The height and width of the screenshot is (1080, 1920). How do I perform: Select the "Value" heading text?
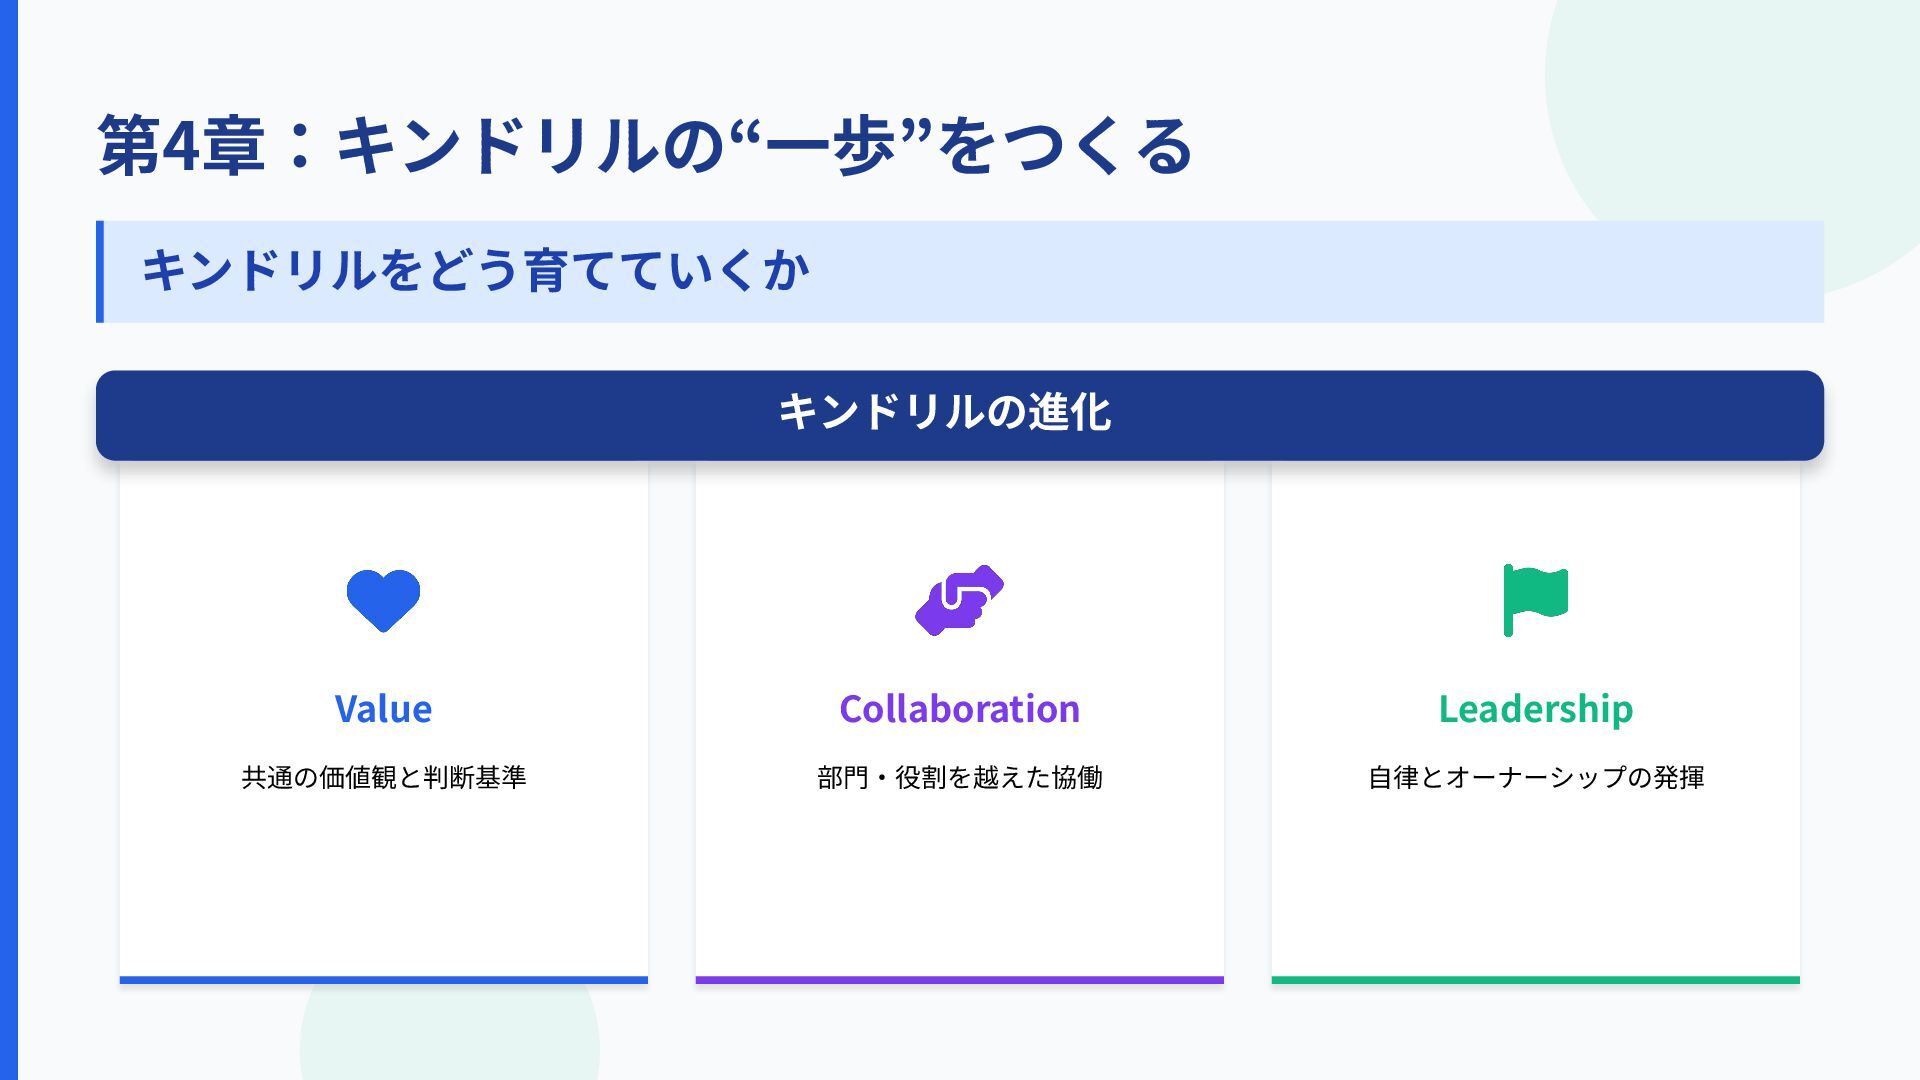coord(383,709)
